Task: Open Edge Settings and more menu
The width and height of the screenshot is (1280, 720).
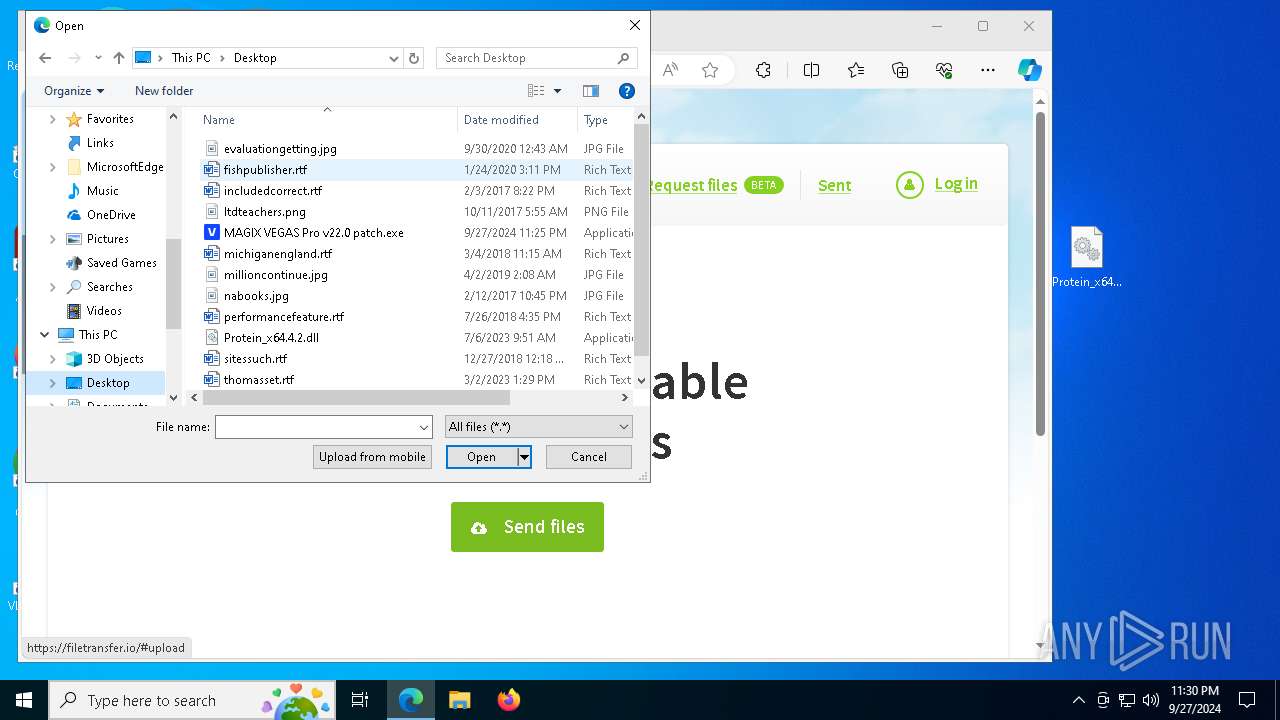Action: pos(988,70)
